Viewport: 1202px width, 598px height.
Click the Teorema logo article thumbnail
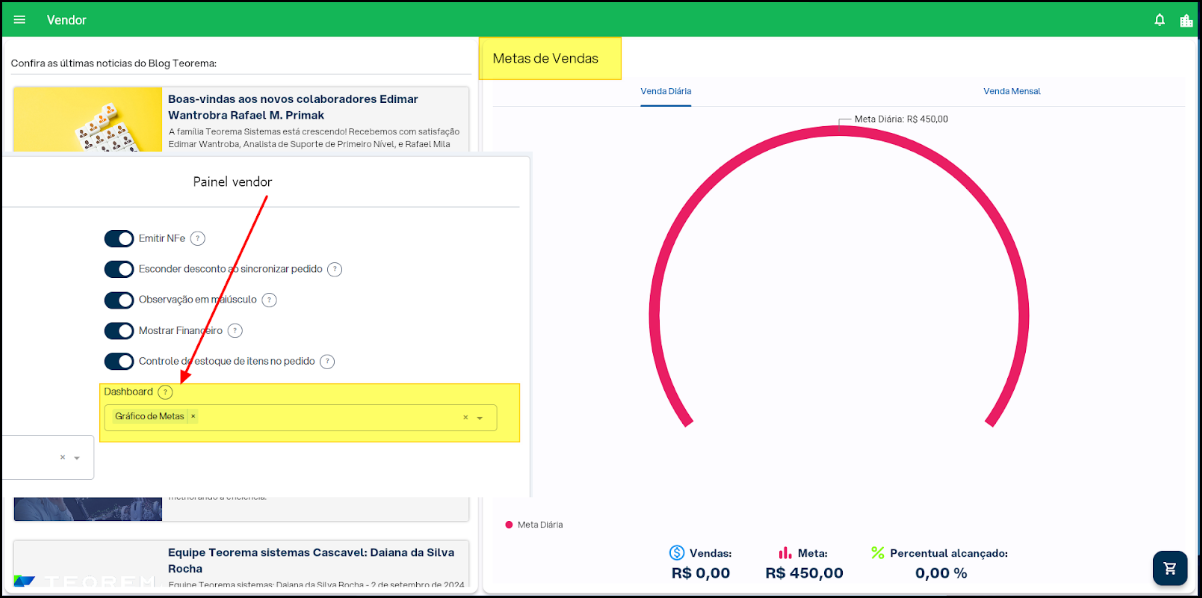point(88,566)
